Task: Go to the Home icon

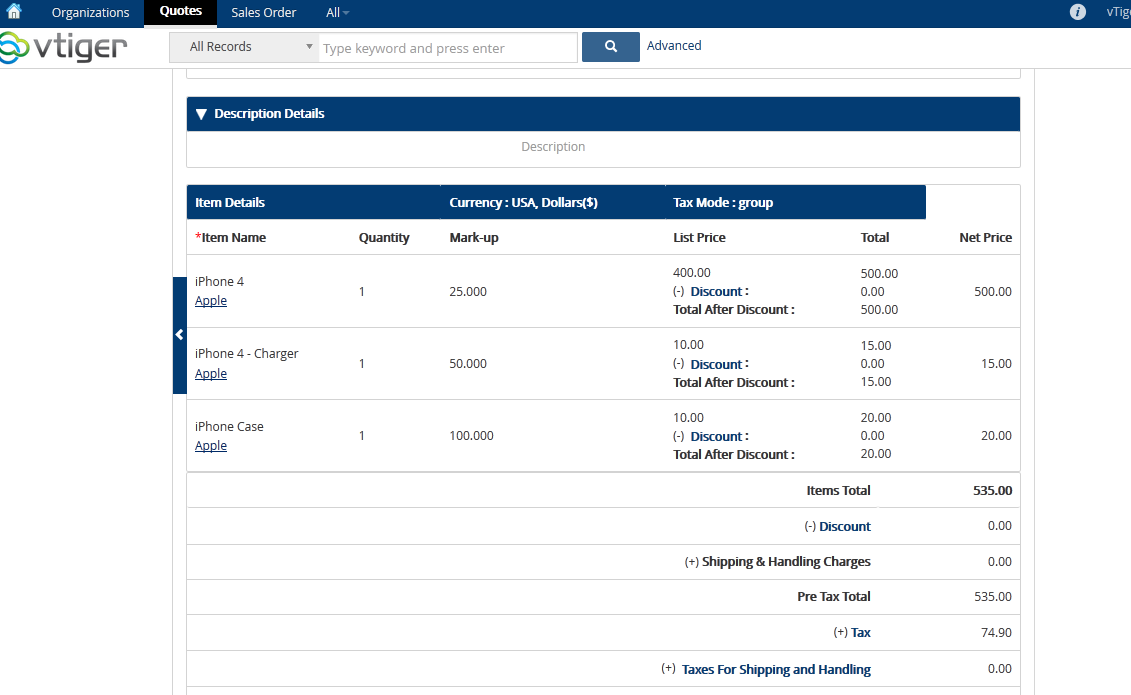Action: tap(14, 12)
